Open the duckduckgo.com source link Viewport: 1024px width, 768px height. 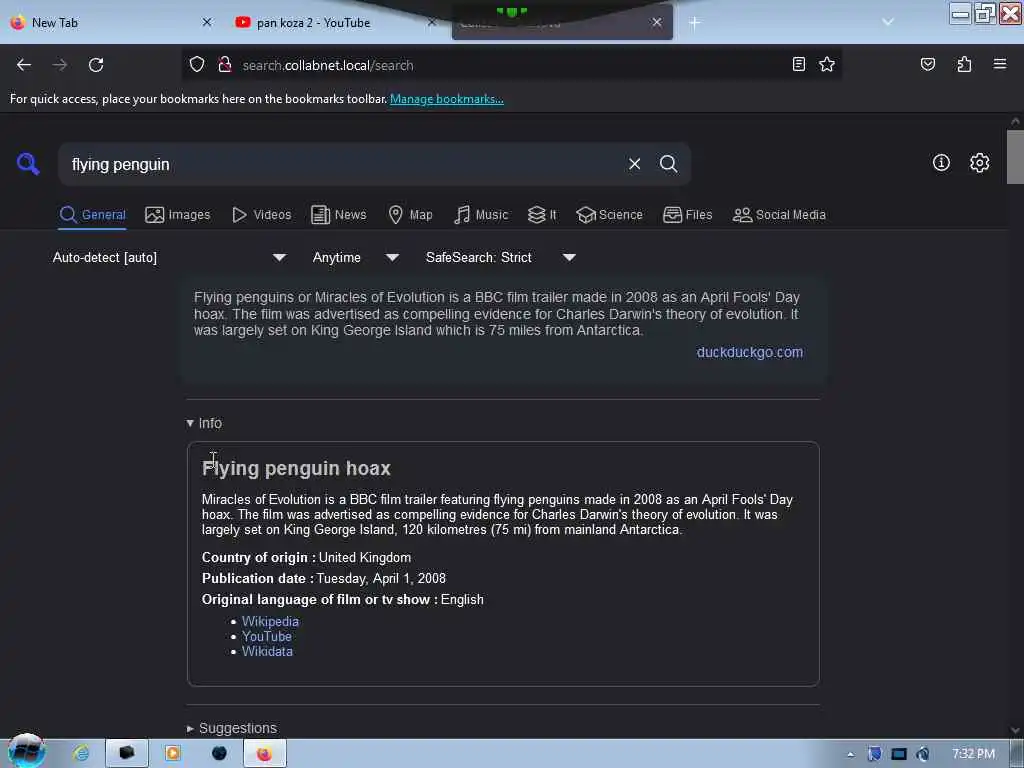[750, 352]
